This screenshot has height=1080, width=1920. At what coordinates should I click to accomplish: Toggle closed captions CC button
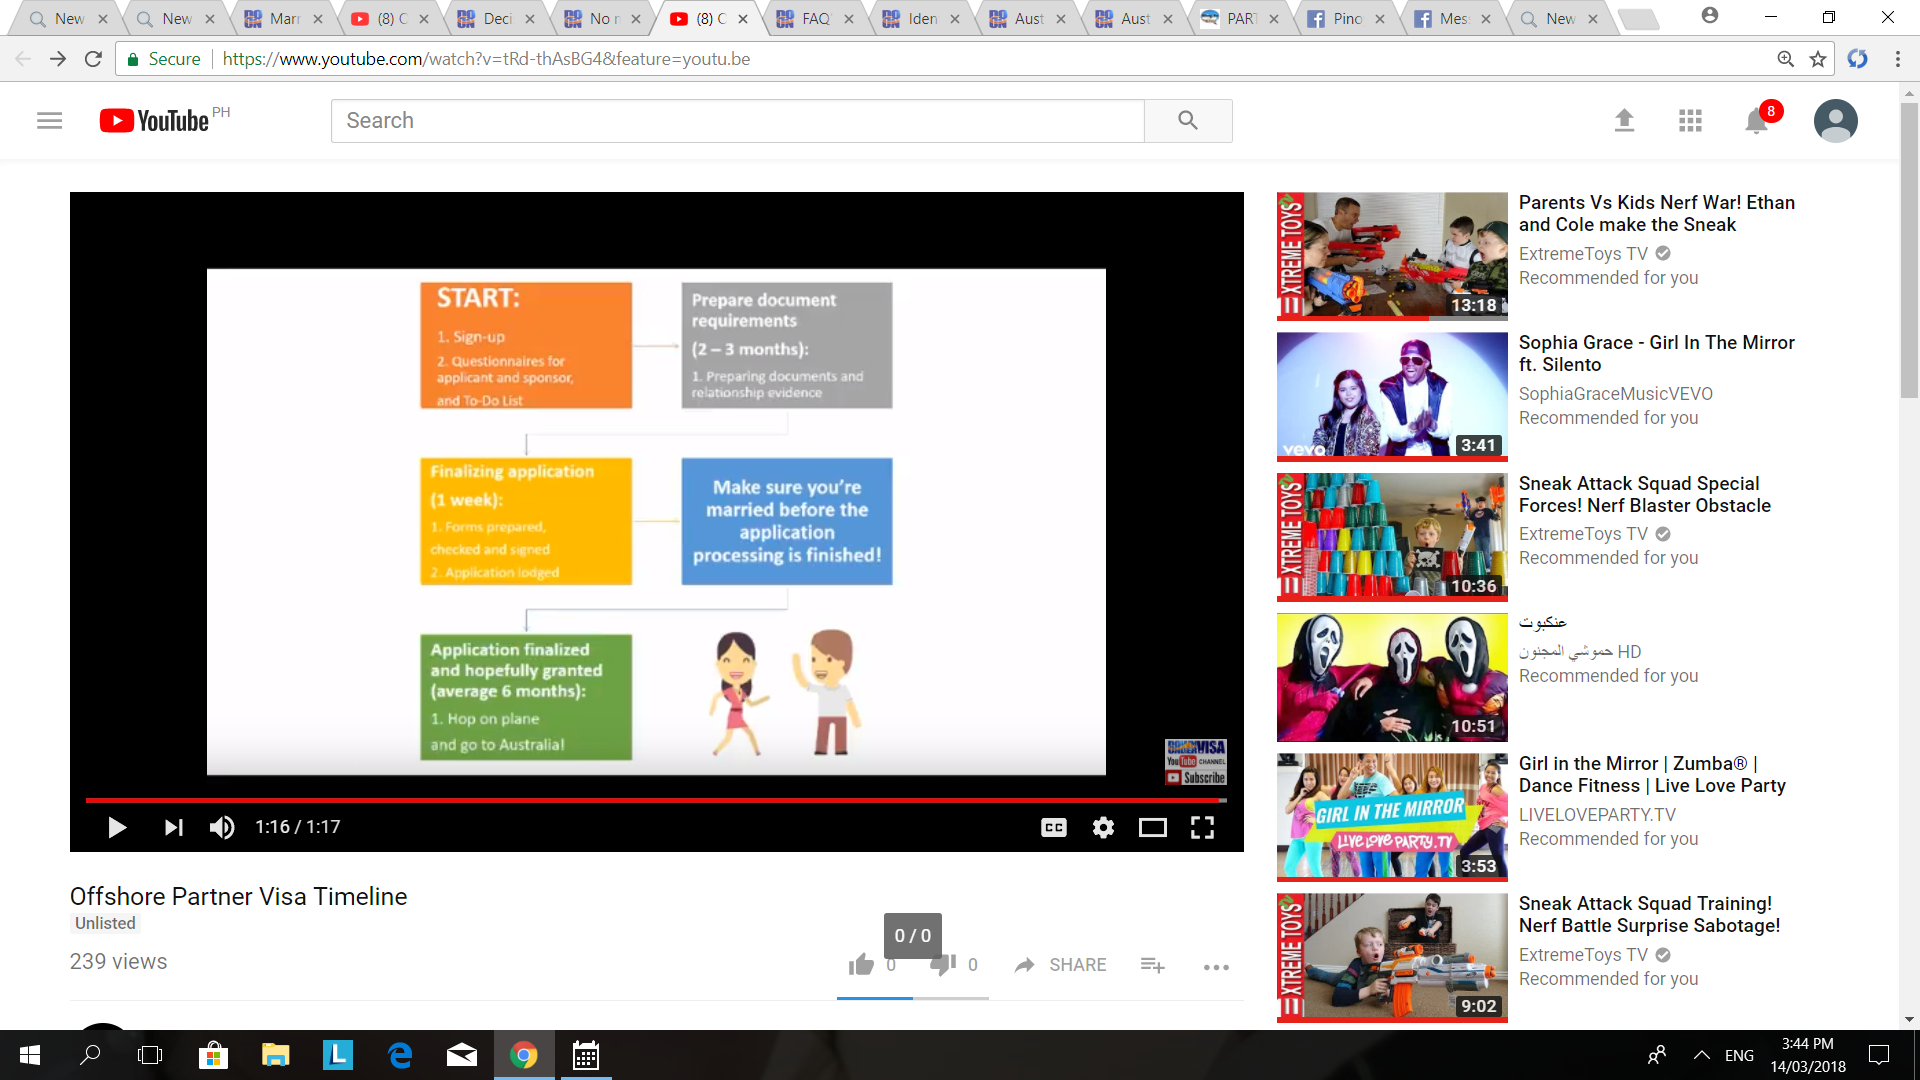point(1053,828)
